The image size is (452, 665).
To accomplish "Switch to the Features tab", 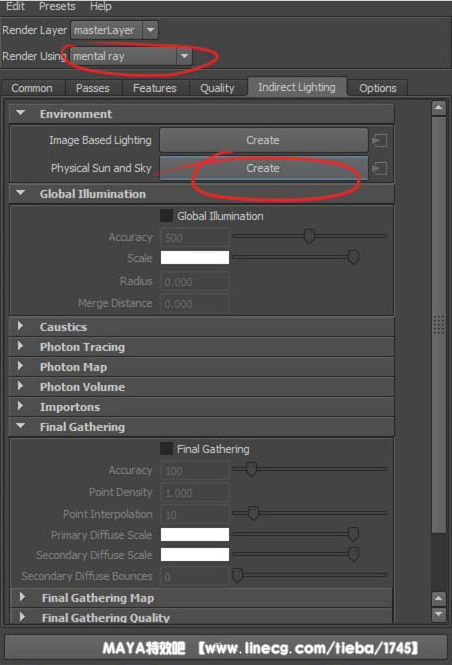I will click(x=155, y=88).
